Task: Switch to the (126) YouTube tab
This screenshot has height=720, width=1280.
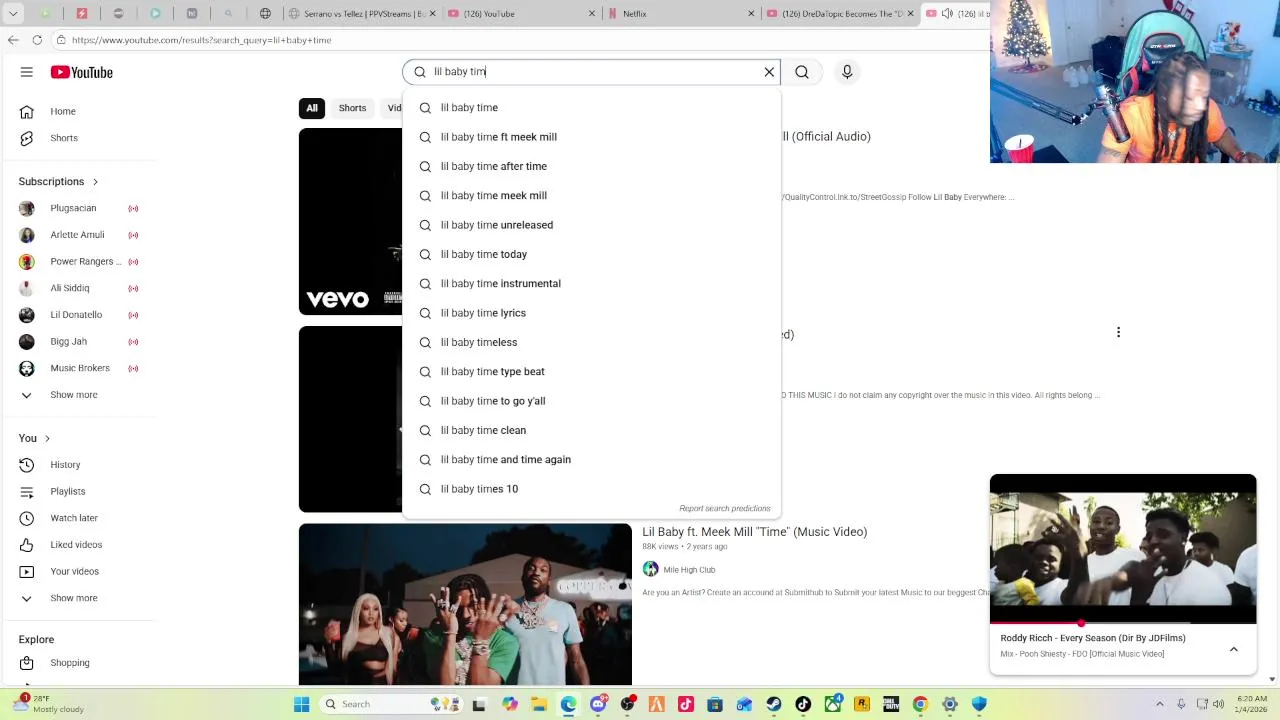Action: (x=520, y=14)
